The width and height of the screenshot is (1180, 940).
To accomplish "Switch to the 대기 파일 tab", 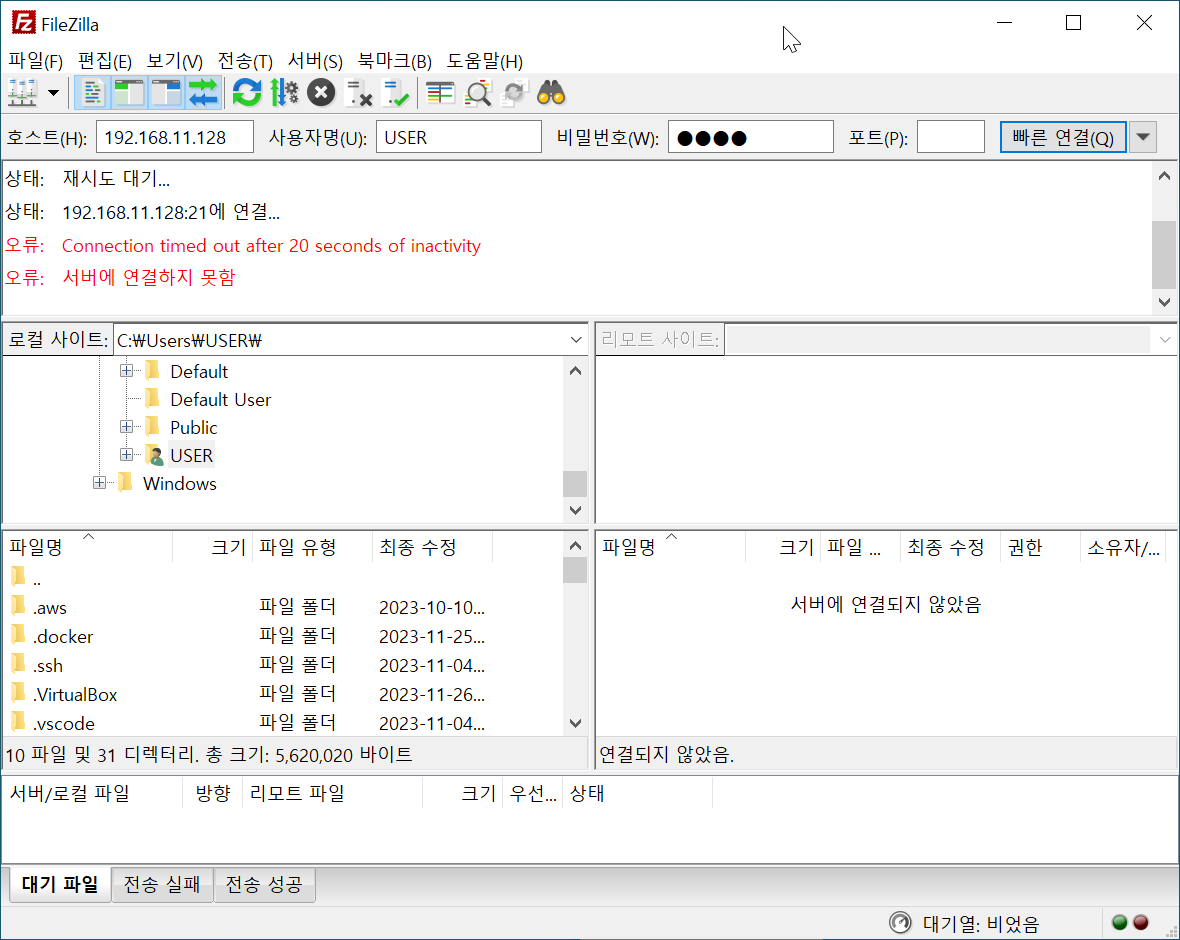I will click(60, 884).
